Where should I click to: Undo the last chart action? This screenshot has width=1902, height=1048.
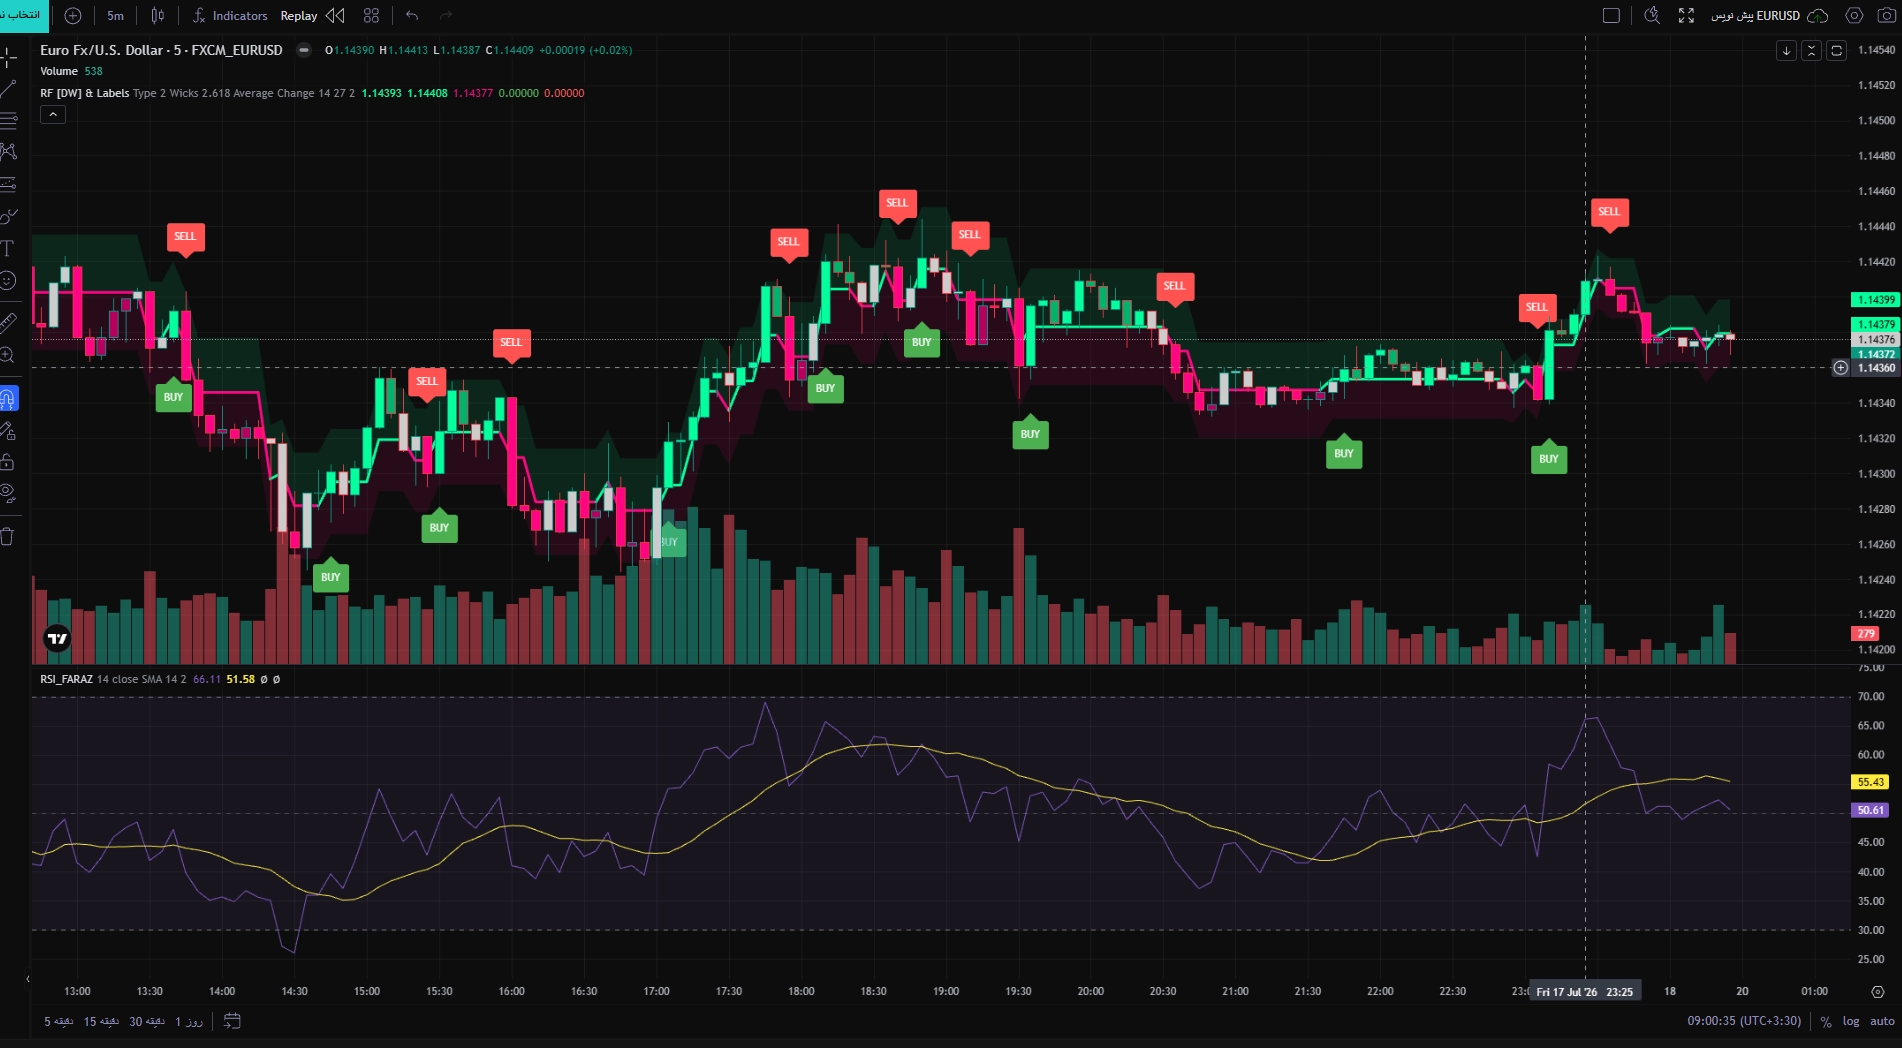(x=412, y=15)
